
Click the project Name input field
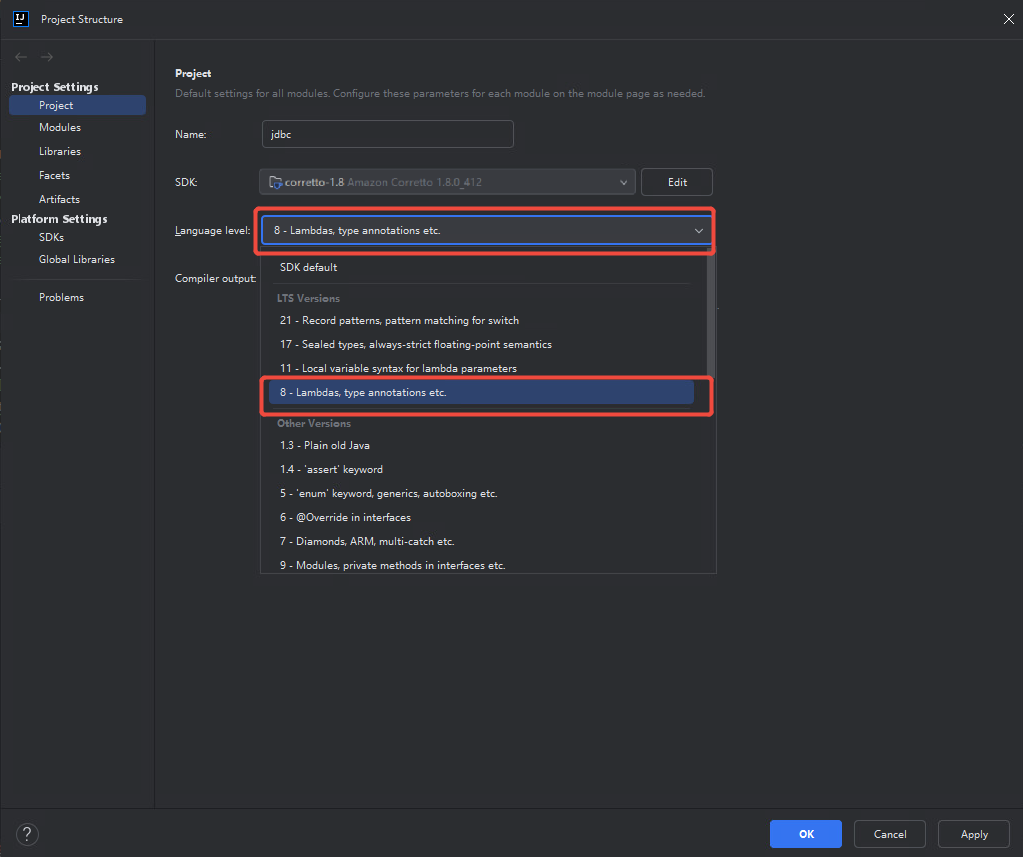pos(388,134)
